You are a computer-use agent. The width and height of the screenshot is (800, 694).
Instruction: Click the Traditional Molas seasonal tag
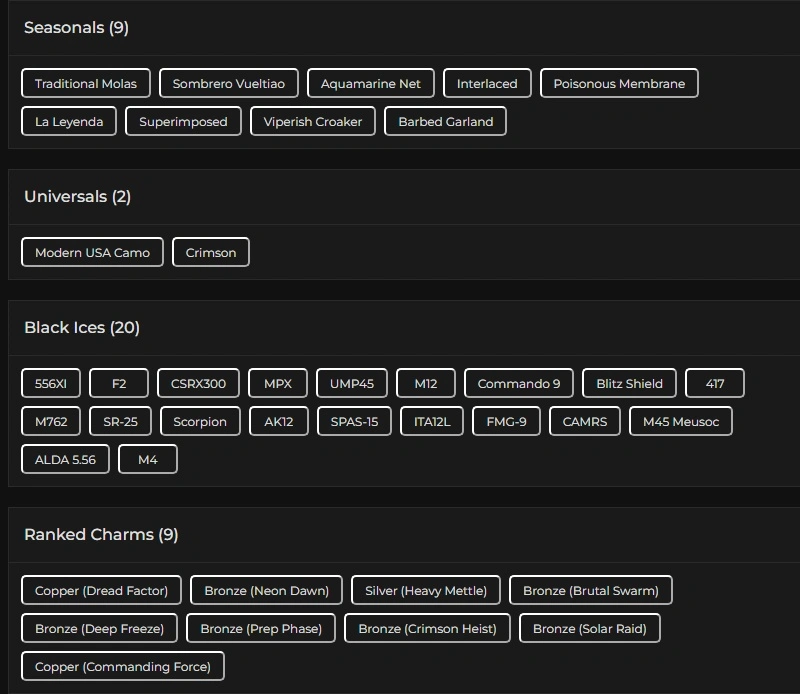coord(86,84)
